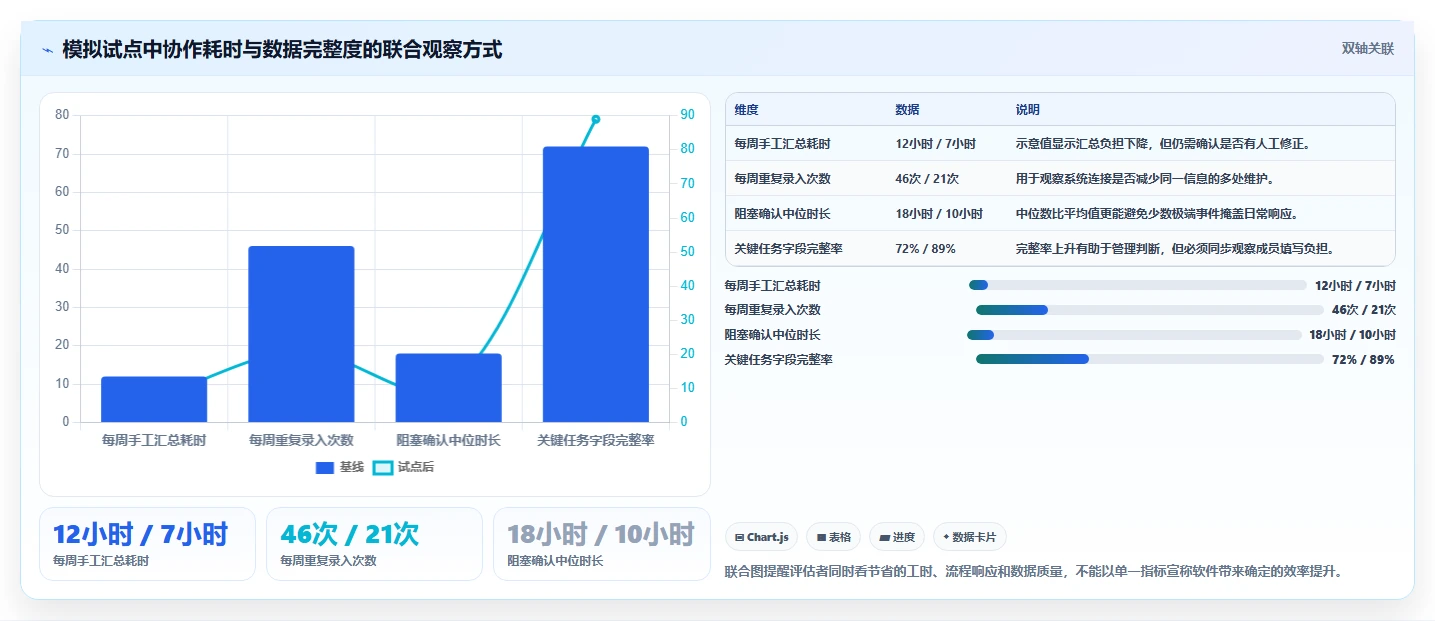The height and width of the screenshot is (621, 1435).
Task: Toggle the 基线 legend item
Action: coord(340,467)
